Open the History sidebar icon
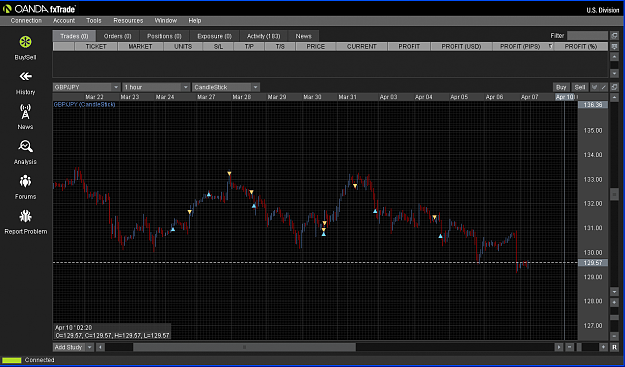Image resolution: width=625 pixels, height=367 pixels. point(26,77)
